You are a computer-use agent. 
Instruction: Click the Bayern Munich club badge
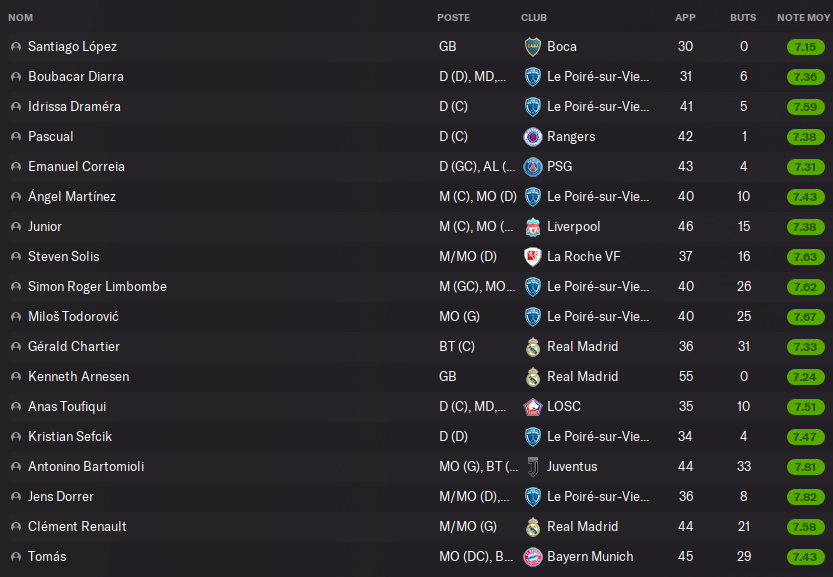[532, 556]
